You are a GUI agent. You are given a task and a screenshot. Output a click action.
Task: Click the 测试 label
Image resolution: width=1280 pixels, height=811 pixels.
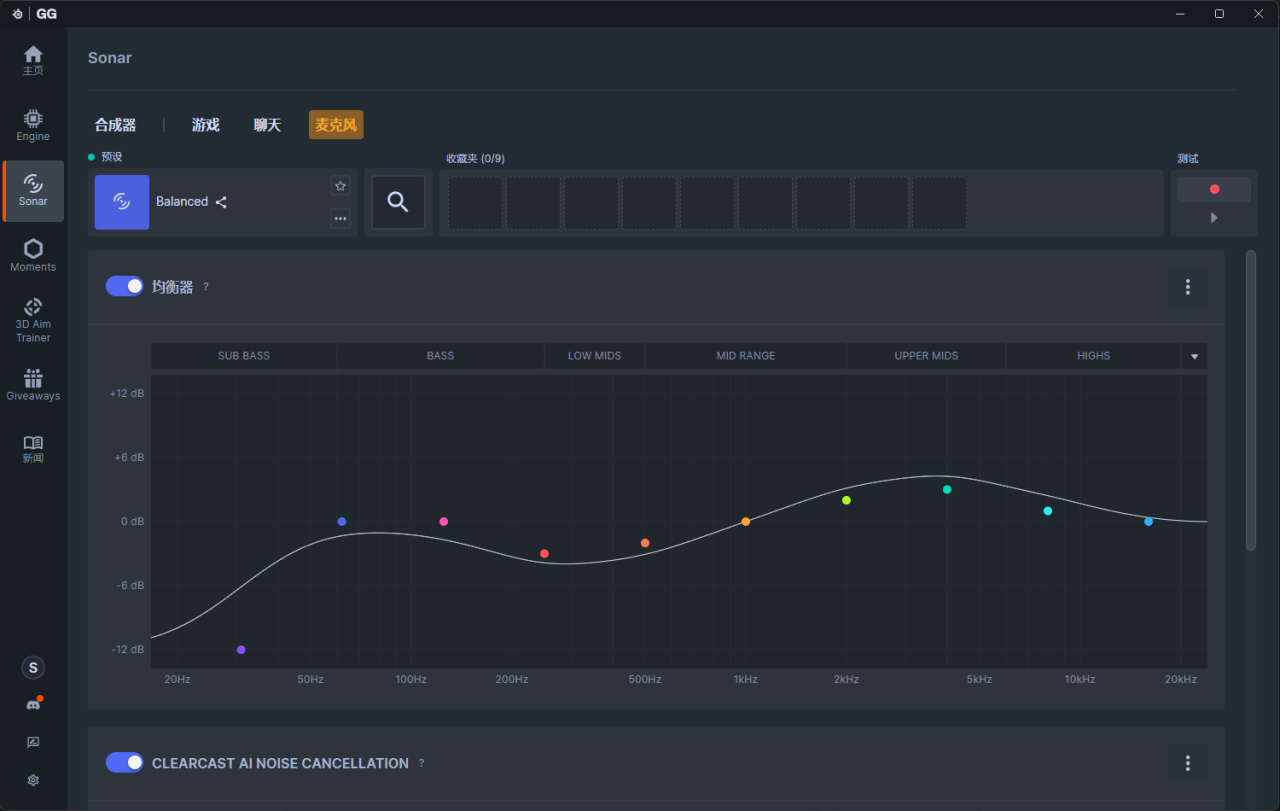point(1188,159)
